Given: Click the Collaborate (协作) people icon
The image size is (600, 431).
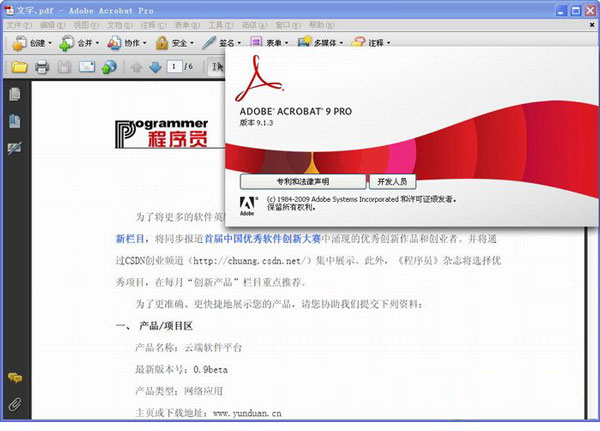Looking at the screenshot, I should pyautogui.click(x=114, y=43).
